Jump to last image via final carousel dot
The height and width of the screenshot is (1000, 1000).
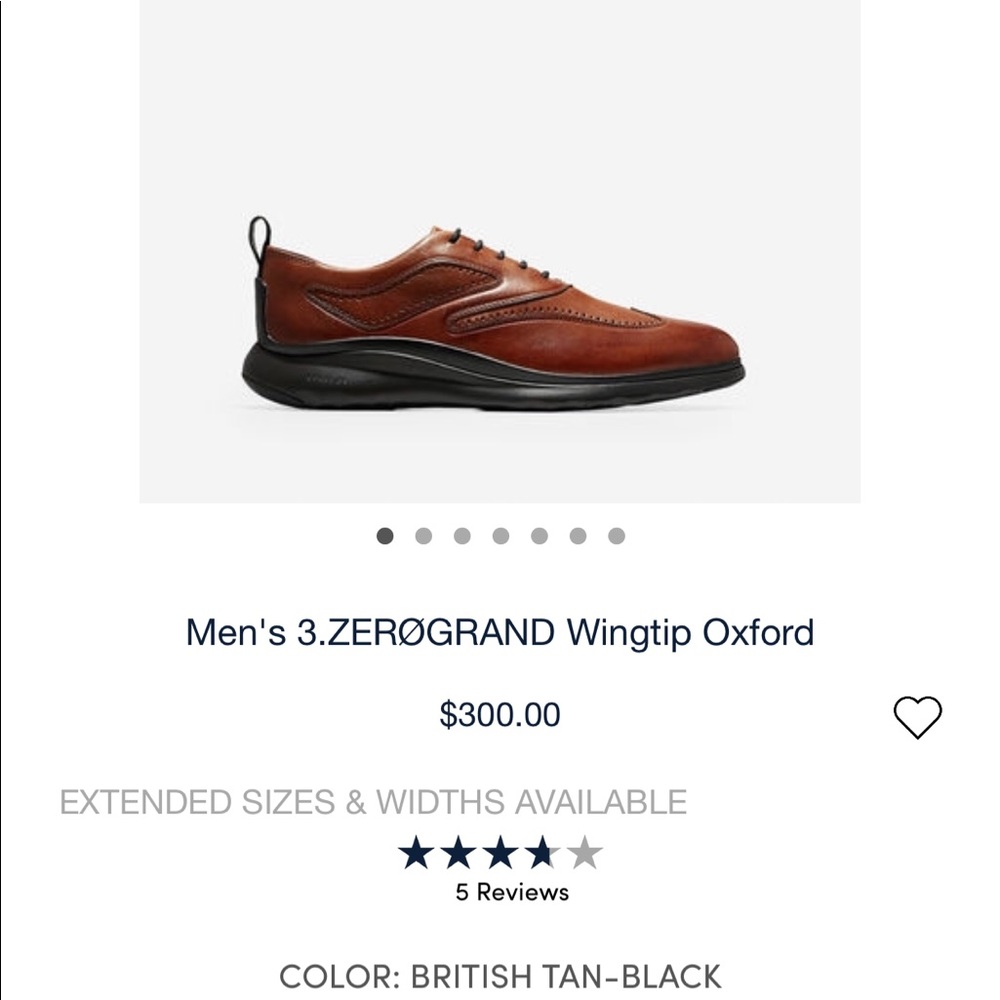click(x=614, y=537)
